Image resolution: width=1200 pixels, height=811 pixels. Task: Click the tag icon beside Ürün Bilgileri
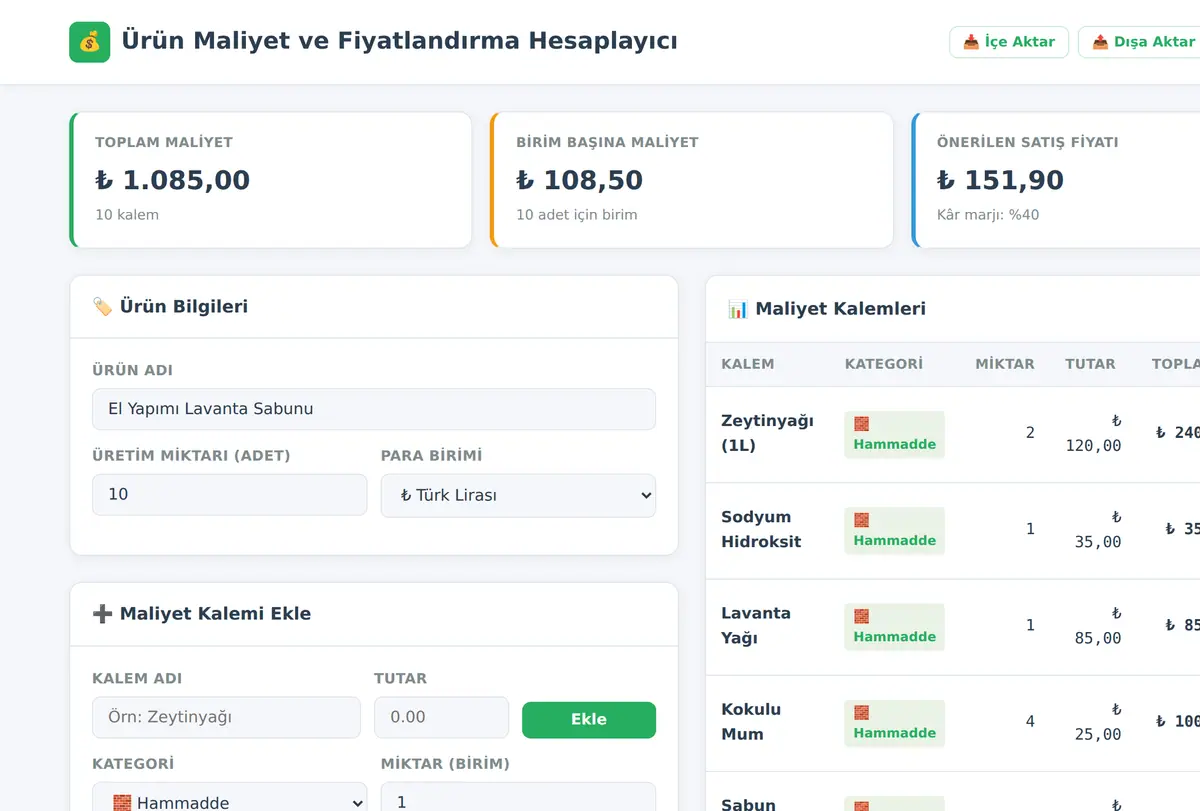point(102,307)
